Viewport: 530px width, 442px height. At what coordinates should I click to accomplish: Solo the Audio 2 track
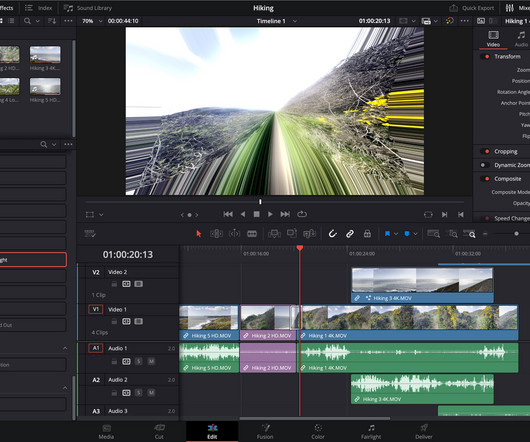139,393
